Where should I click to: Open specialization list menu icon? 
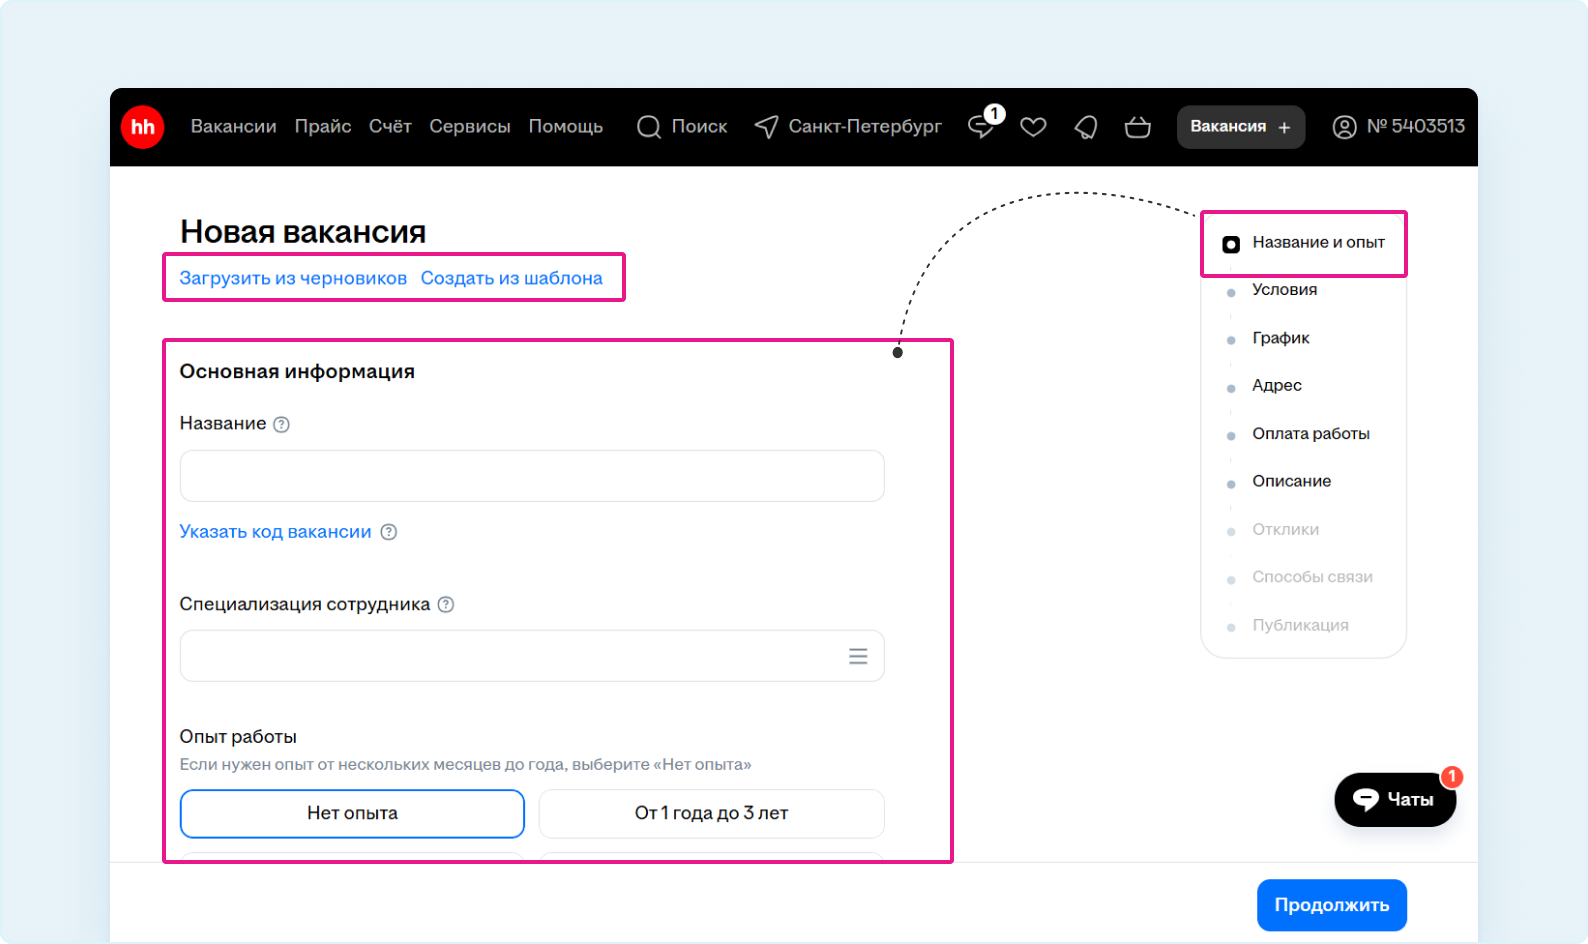point(858,656)
